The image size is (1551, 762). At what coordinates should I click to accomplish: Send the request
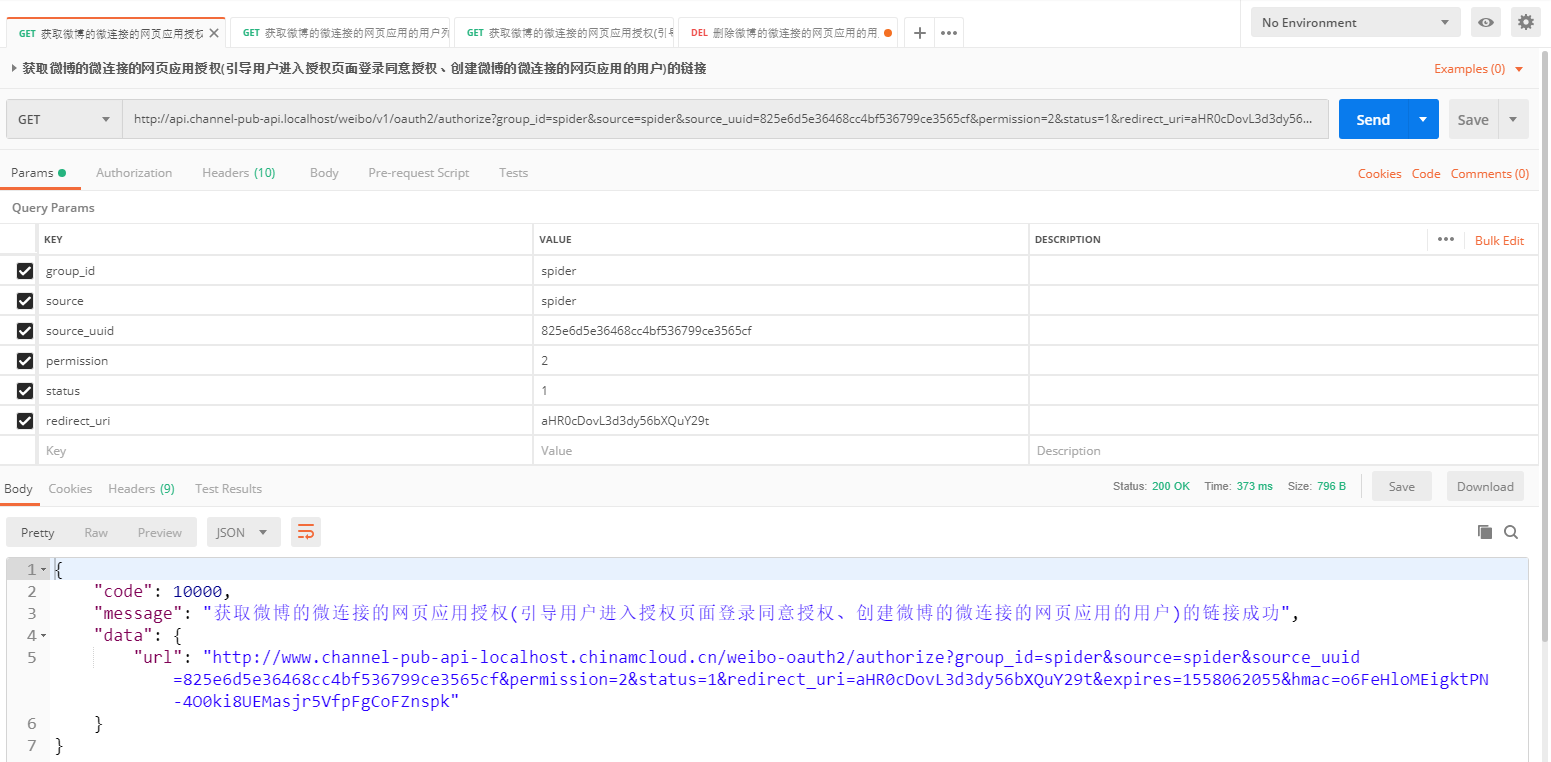1373,119
